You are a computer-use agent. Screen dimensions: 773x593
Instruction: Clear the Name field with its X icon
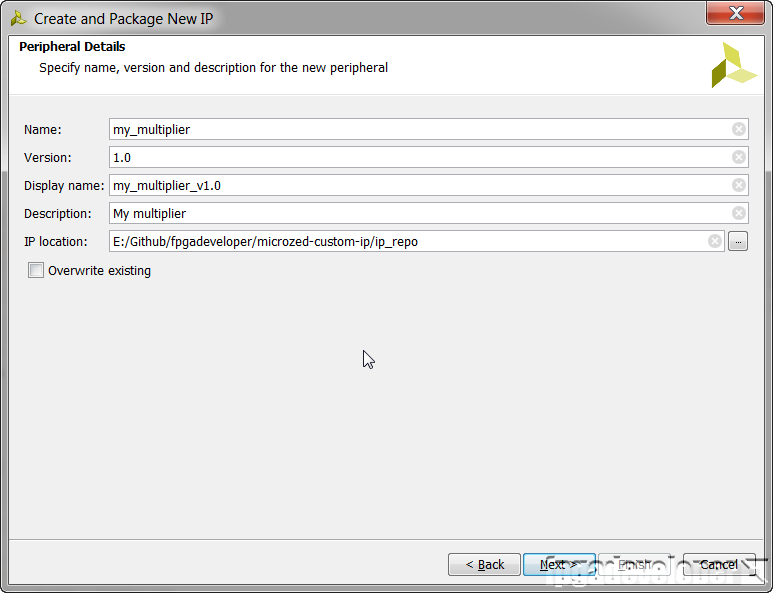point(738,129)
